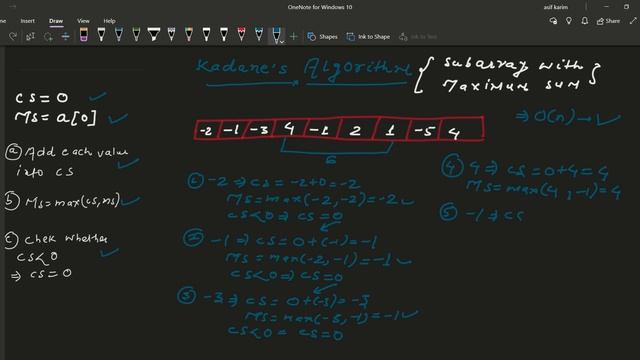Open the selected blue pen's options chevron
640x360 pixels.
click(282, 42)
